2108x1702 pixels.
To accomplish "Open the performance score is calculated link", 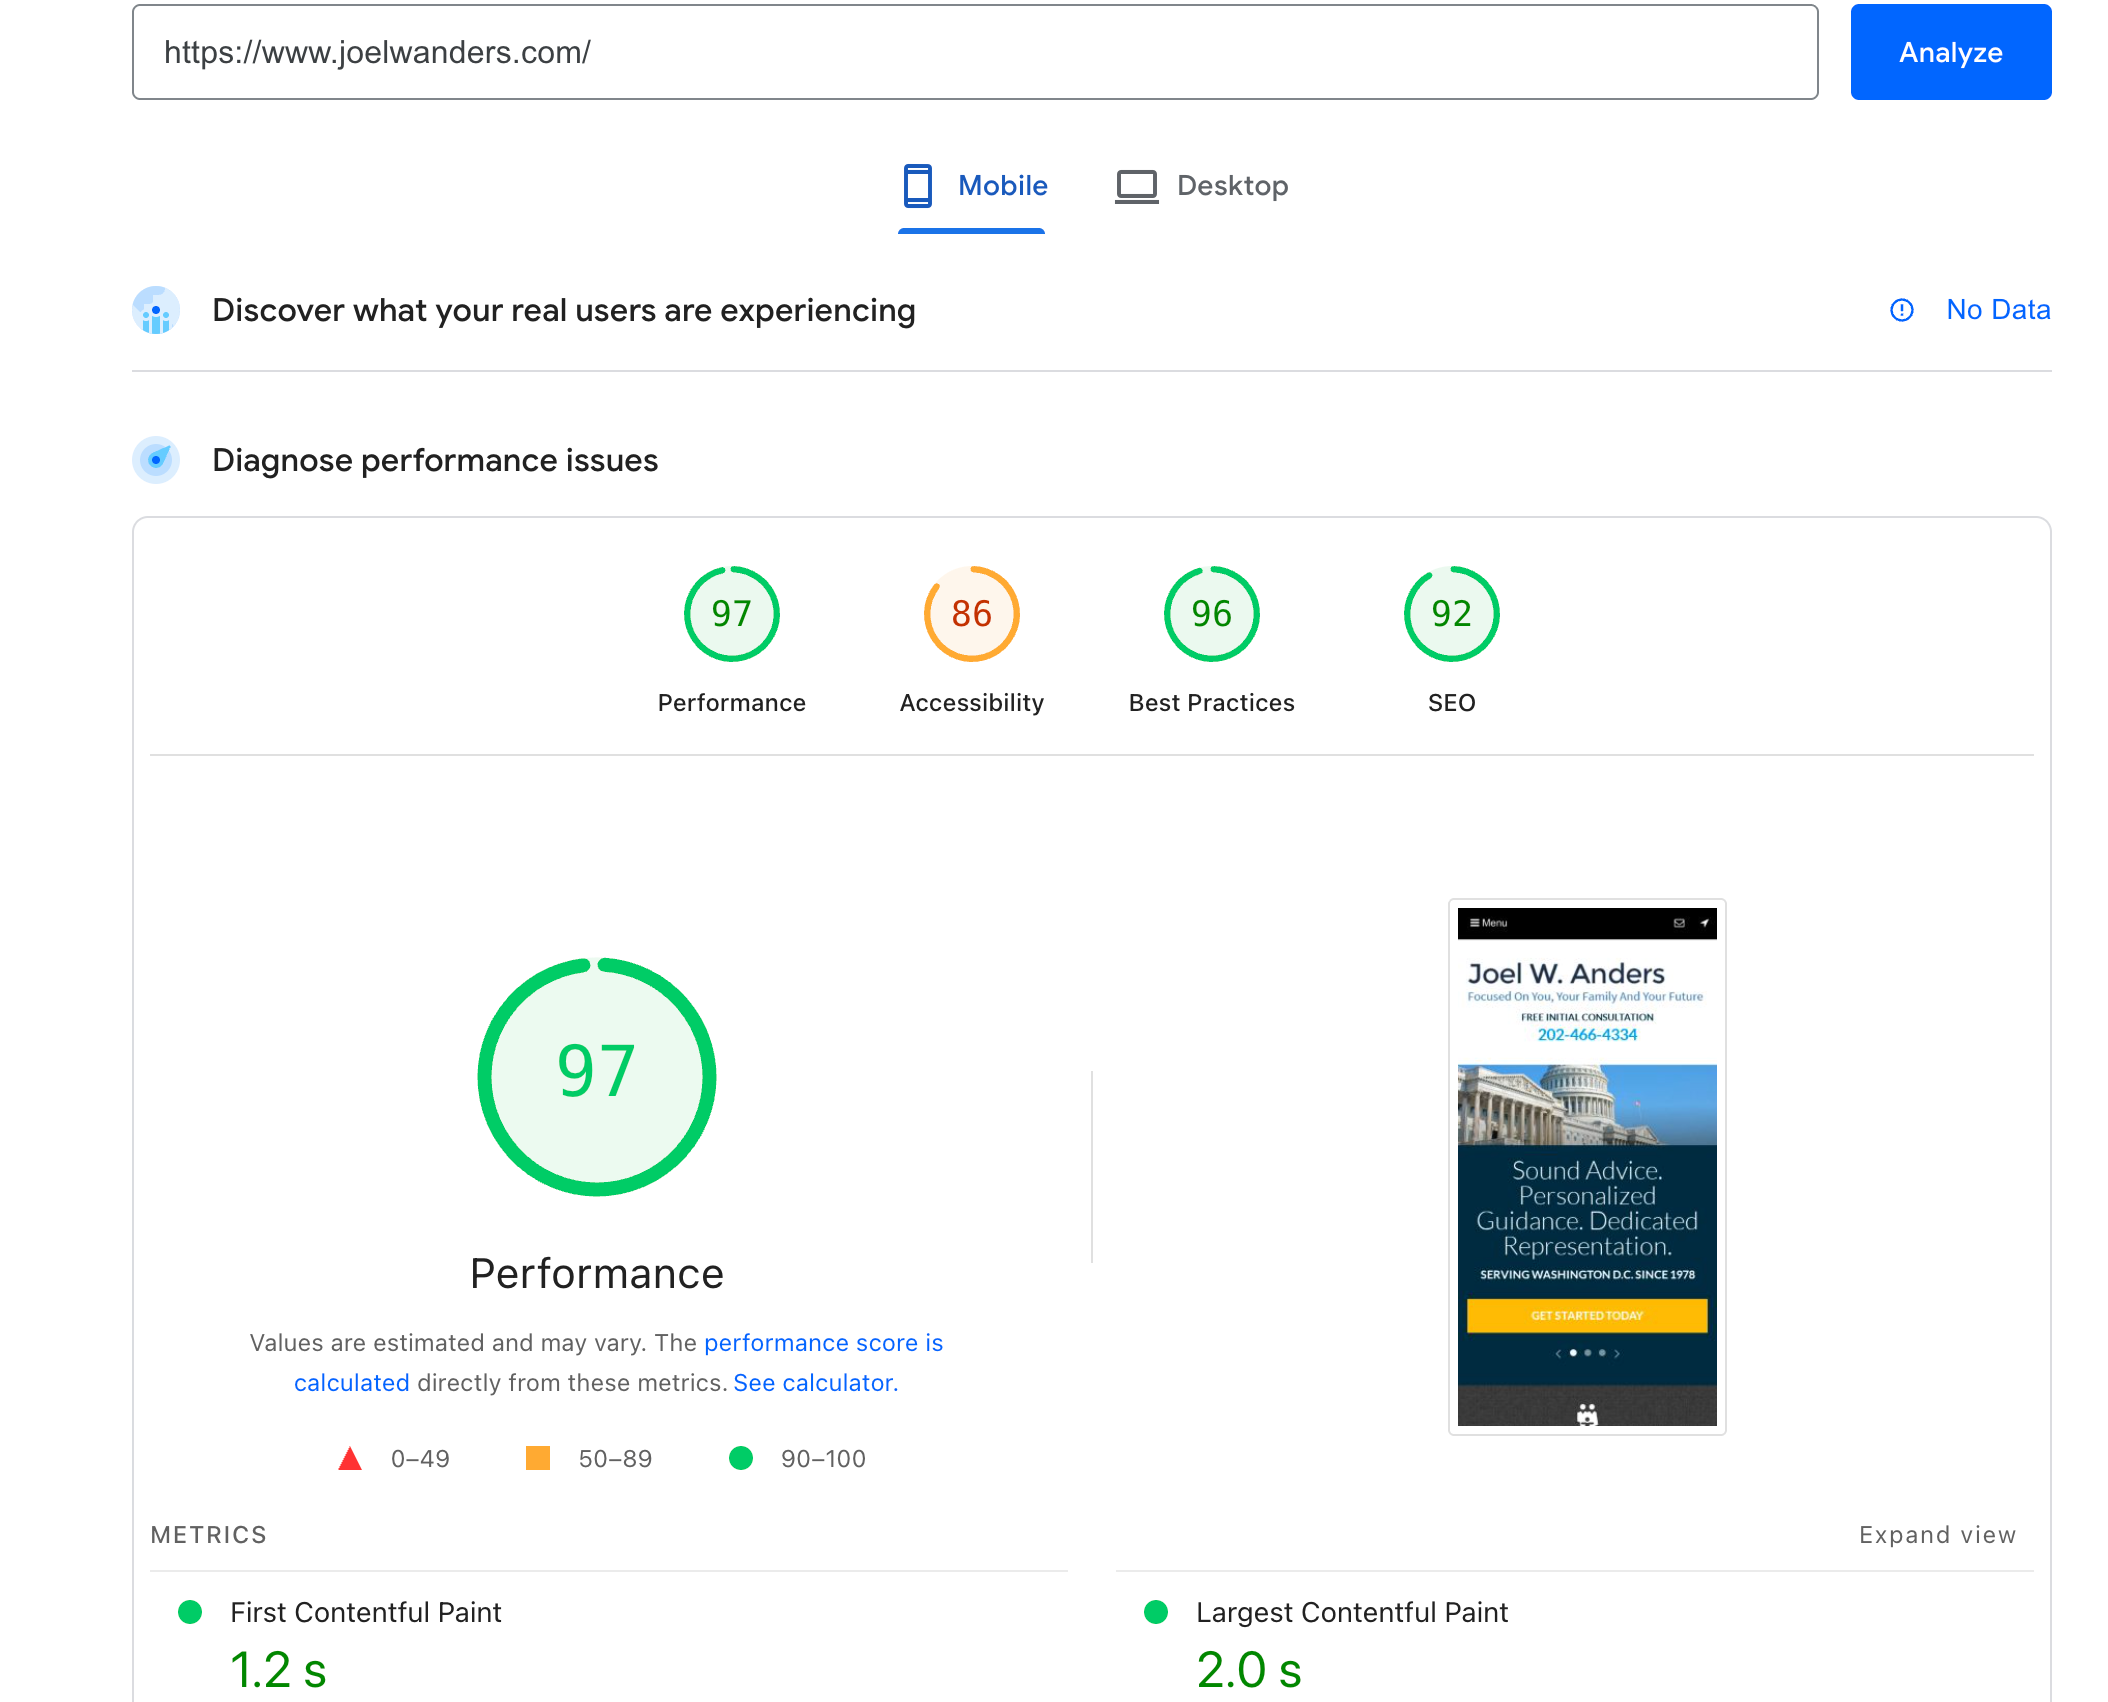I will coord(823,1343).
